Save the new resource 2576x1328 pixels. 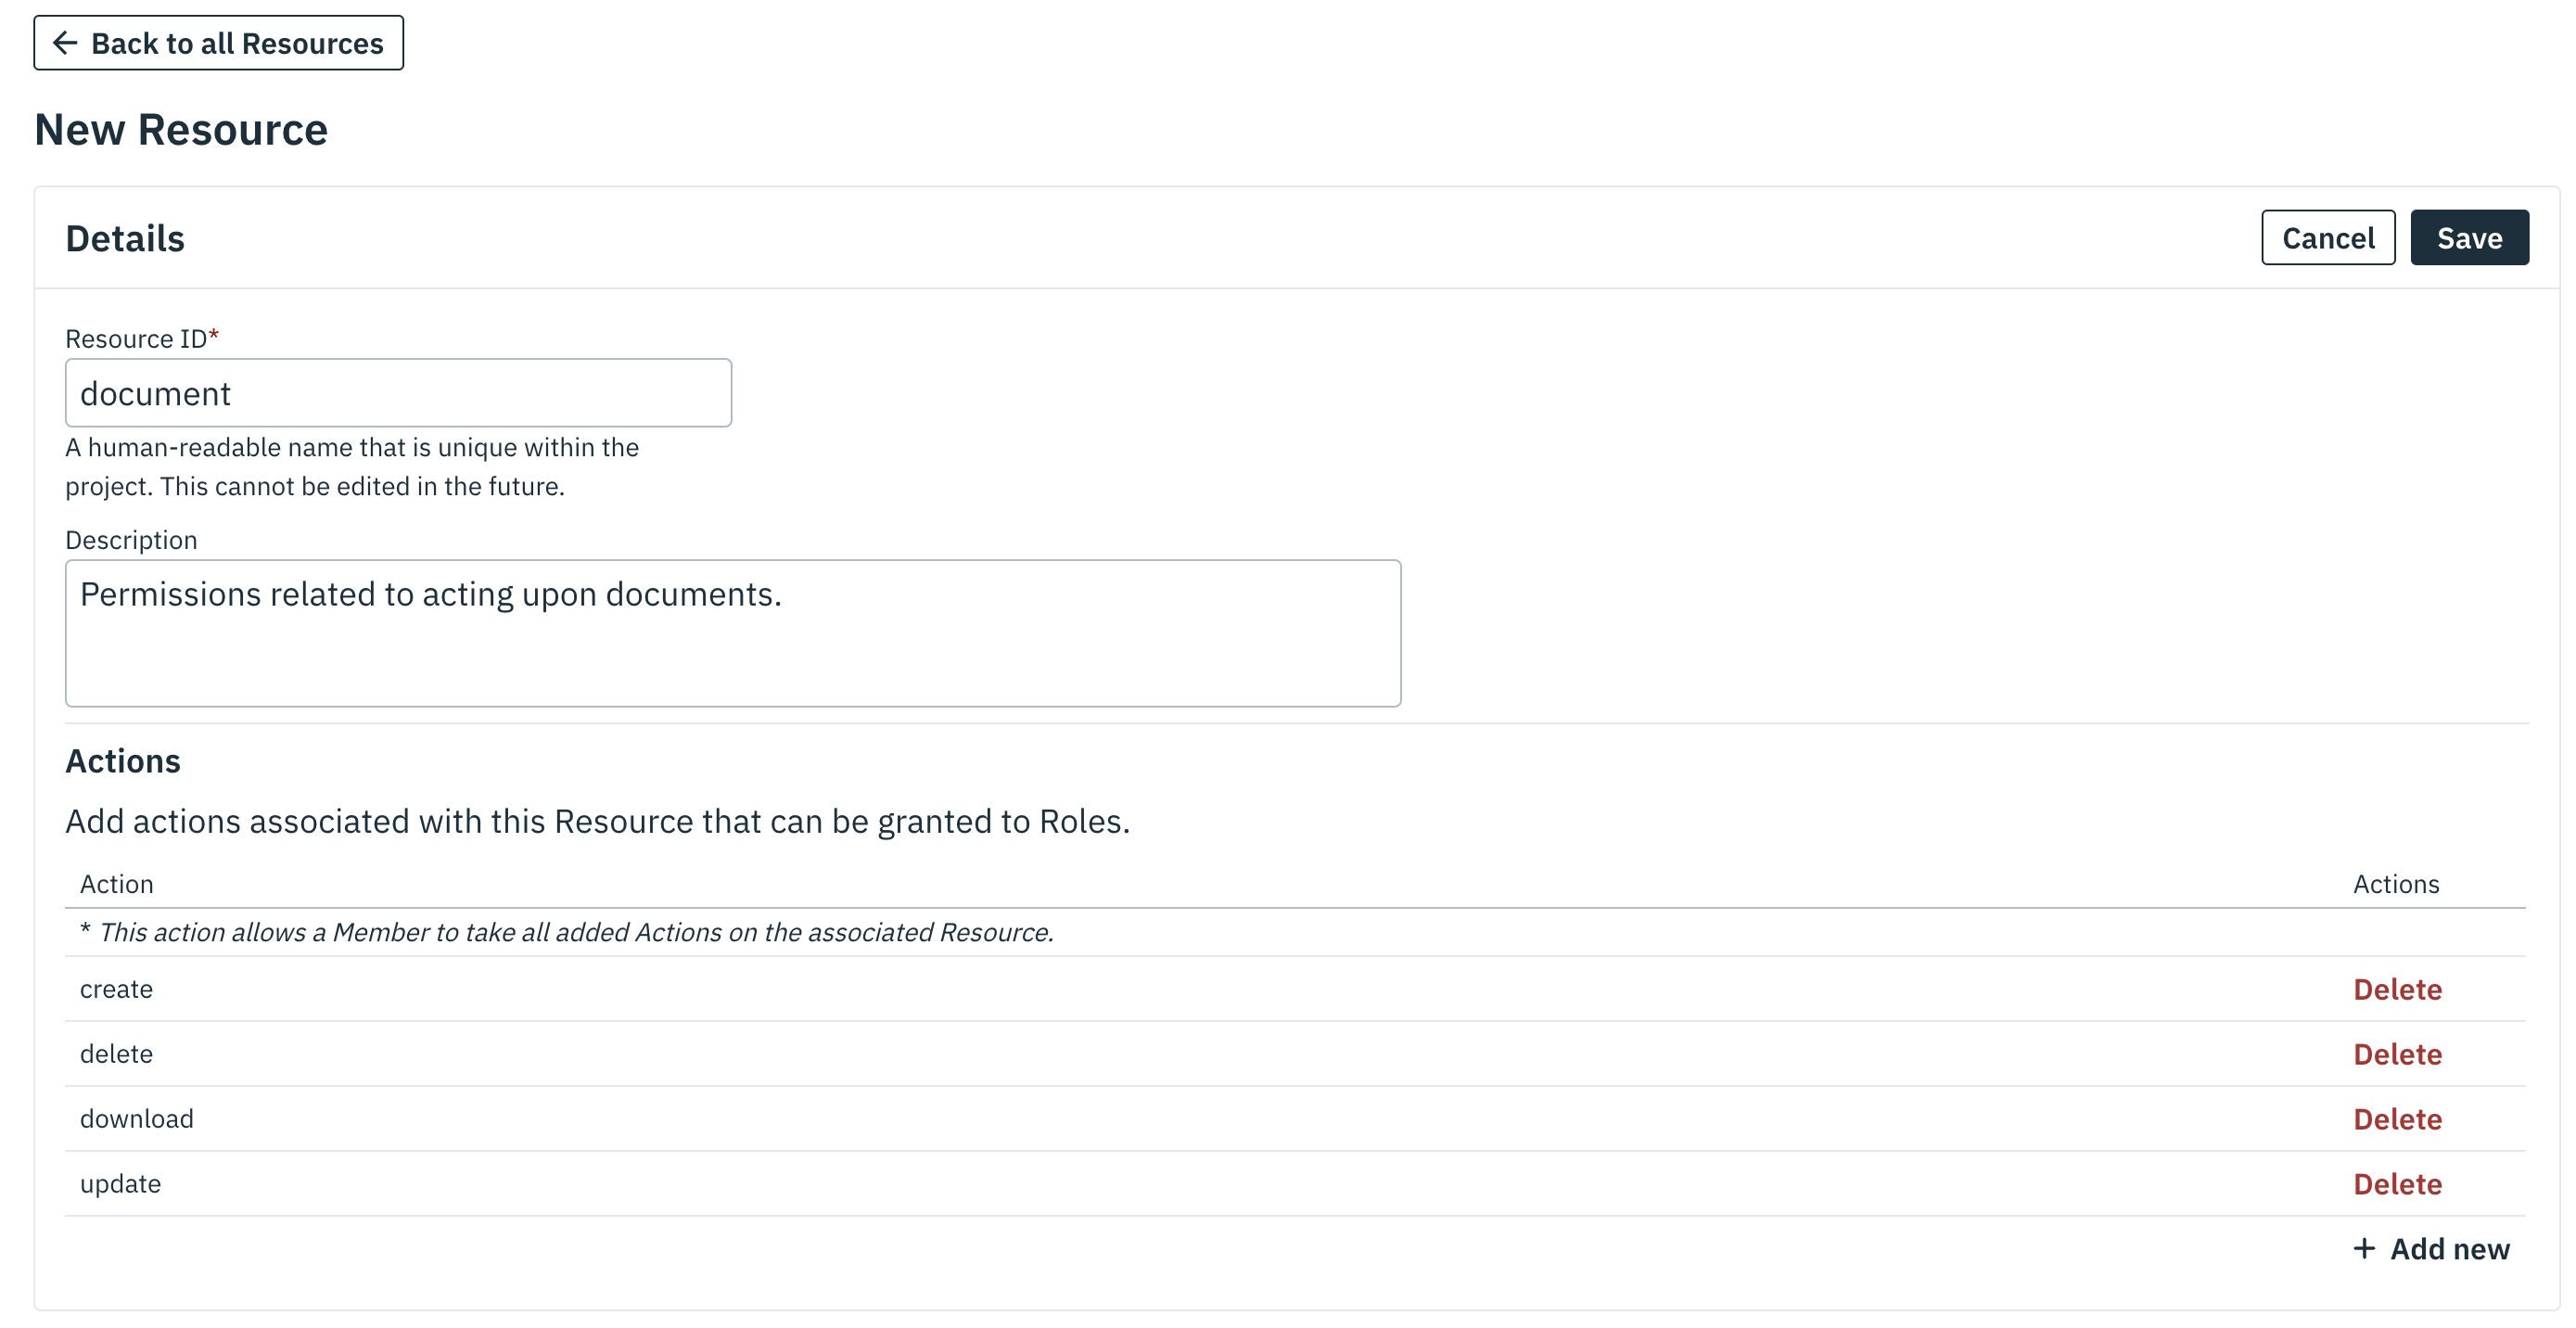click(2469, 238)
